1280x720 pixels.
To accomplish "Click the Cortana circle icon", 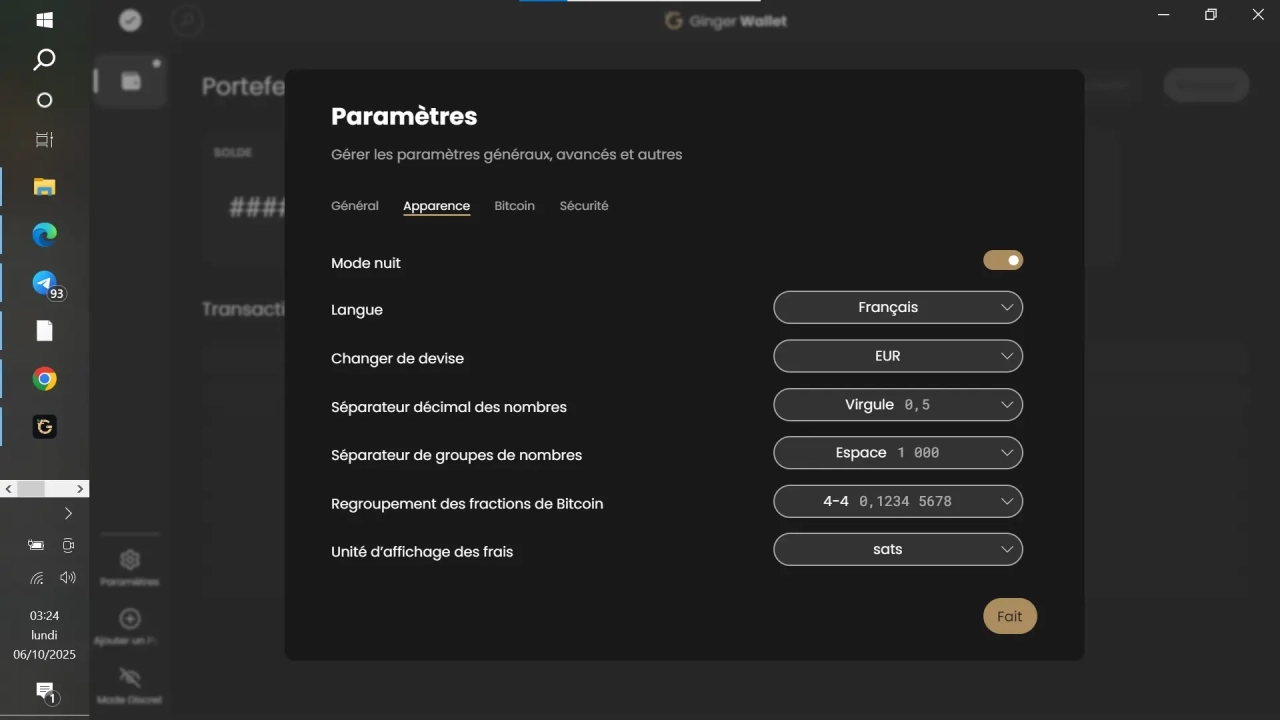I will tap(44, 100).
